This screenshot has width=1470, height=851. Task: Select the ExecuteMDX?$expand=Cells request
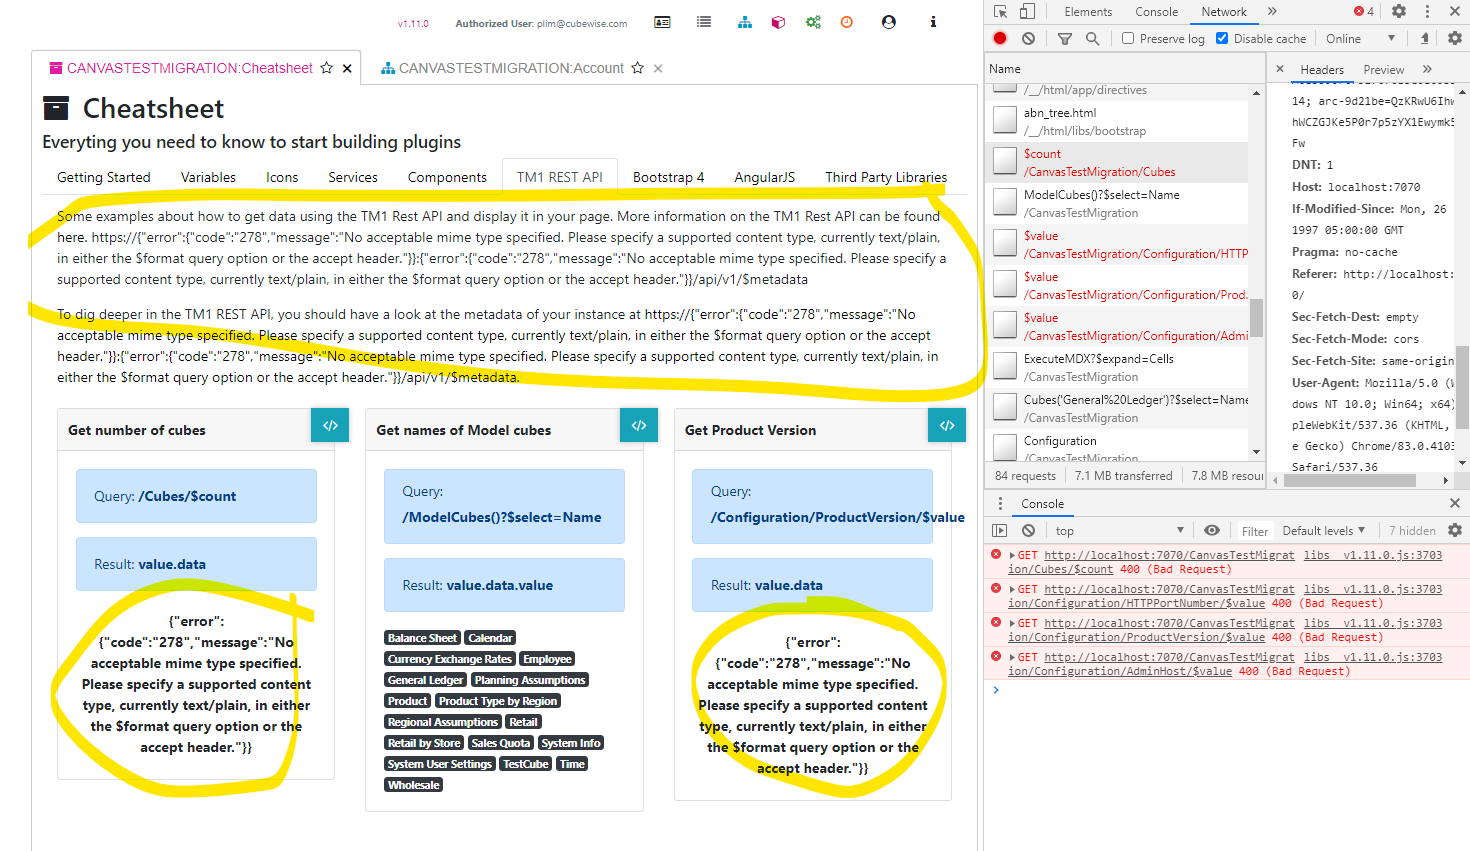point(1116,367)
